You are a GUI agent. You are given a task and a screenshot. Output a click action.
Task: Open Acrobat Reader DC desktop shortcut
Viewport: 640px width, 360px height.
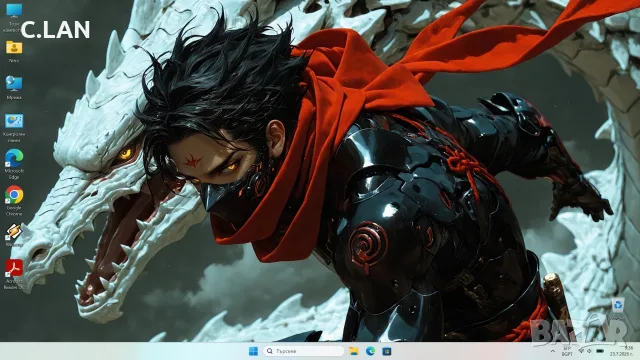point(14,274)
